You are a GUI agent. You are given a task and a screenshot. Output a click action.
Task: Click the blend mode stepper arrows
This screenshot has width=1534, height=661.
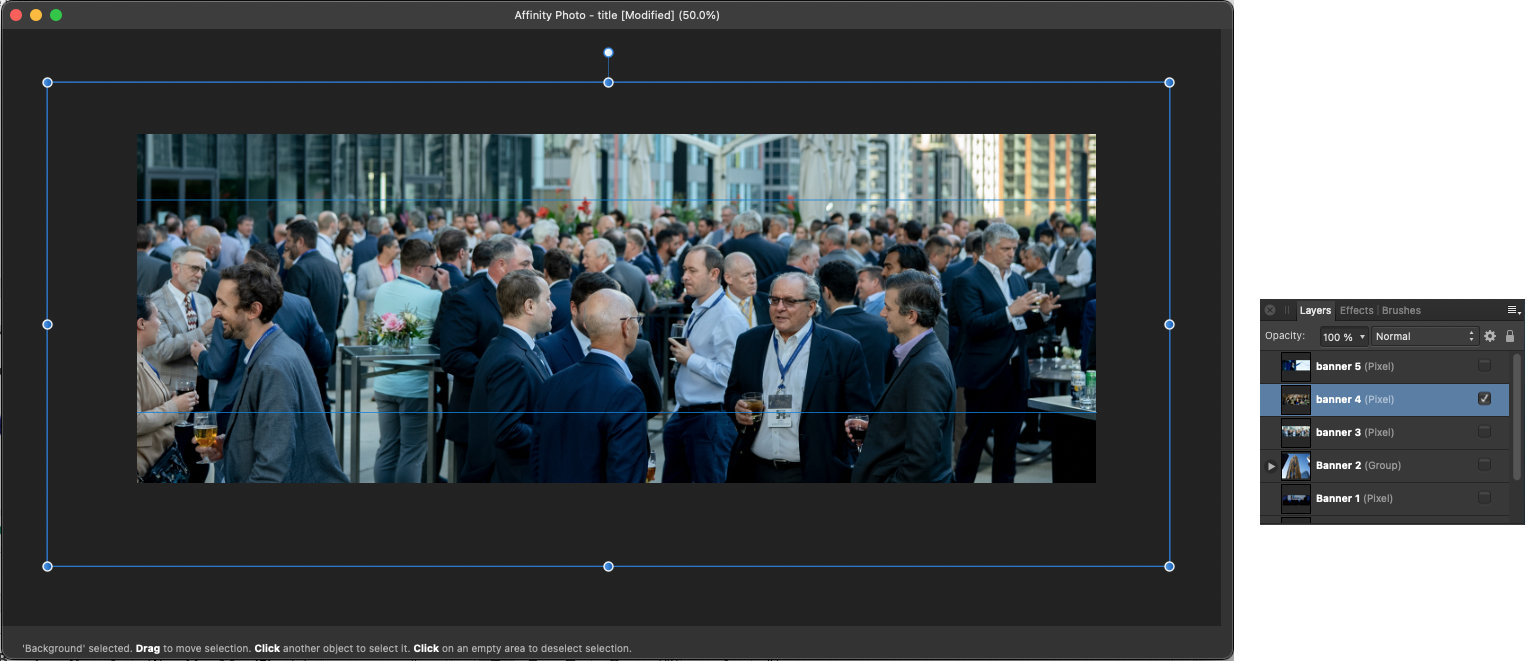tap(1471, 336)
